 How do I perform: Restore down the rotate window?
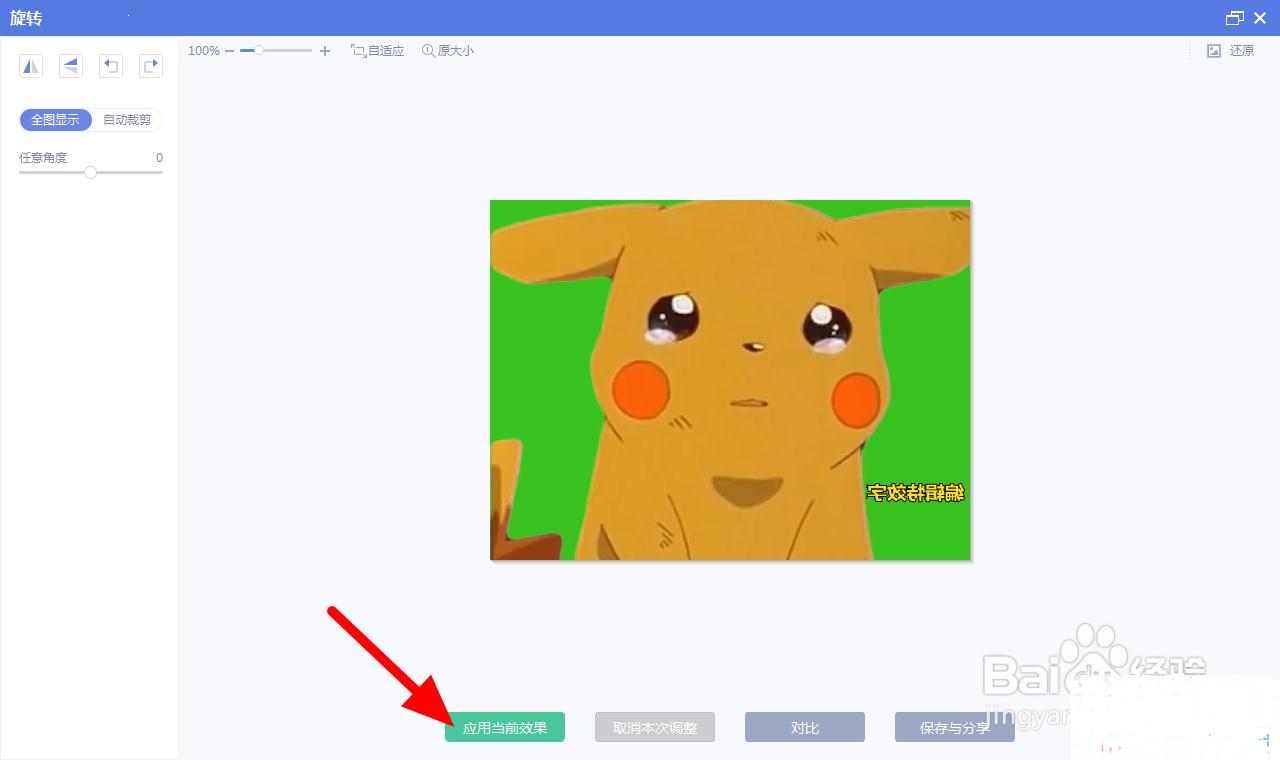coord(1235,18)
